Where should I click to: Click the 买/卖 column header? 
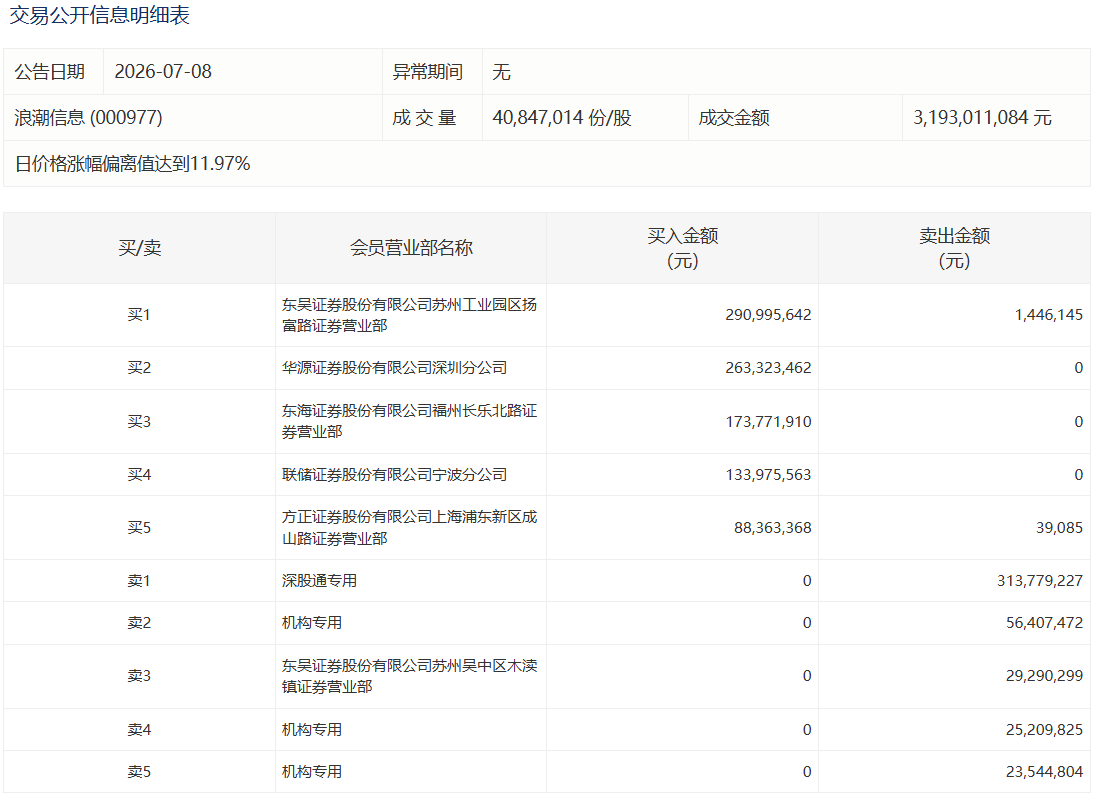(x=140, y=248)
